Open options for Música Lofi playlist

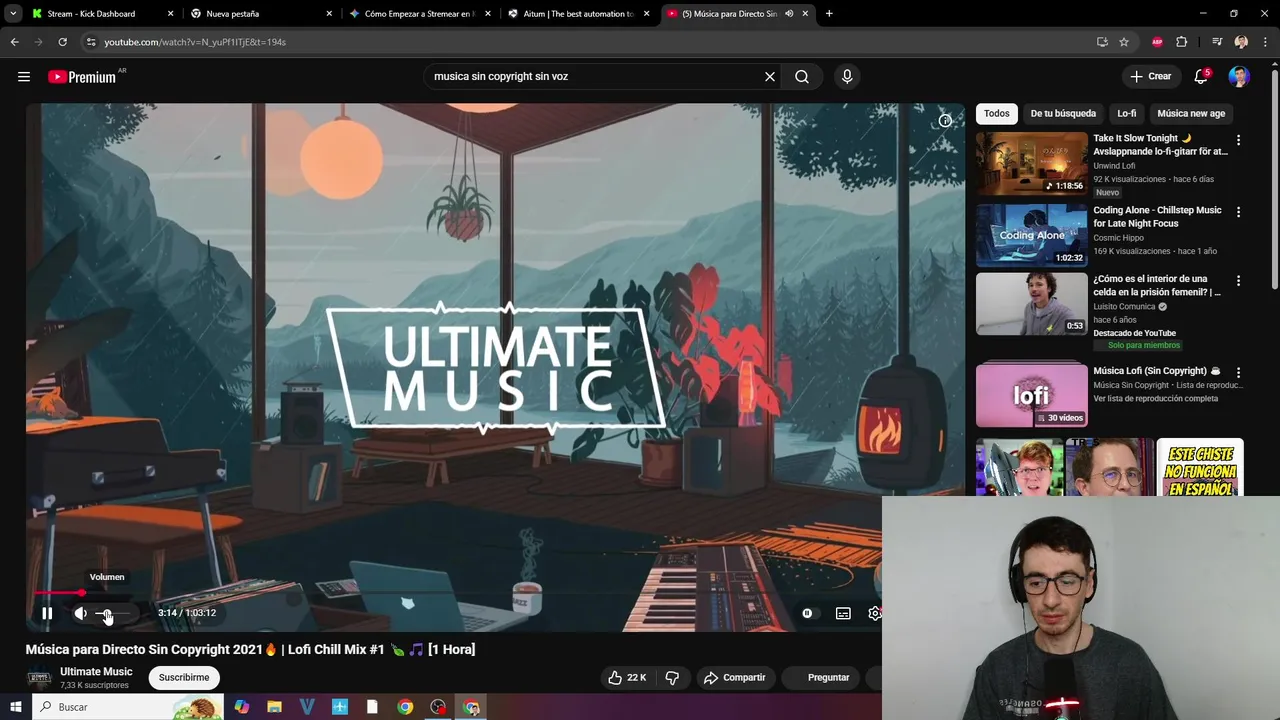(x=1238, y=372)
